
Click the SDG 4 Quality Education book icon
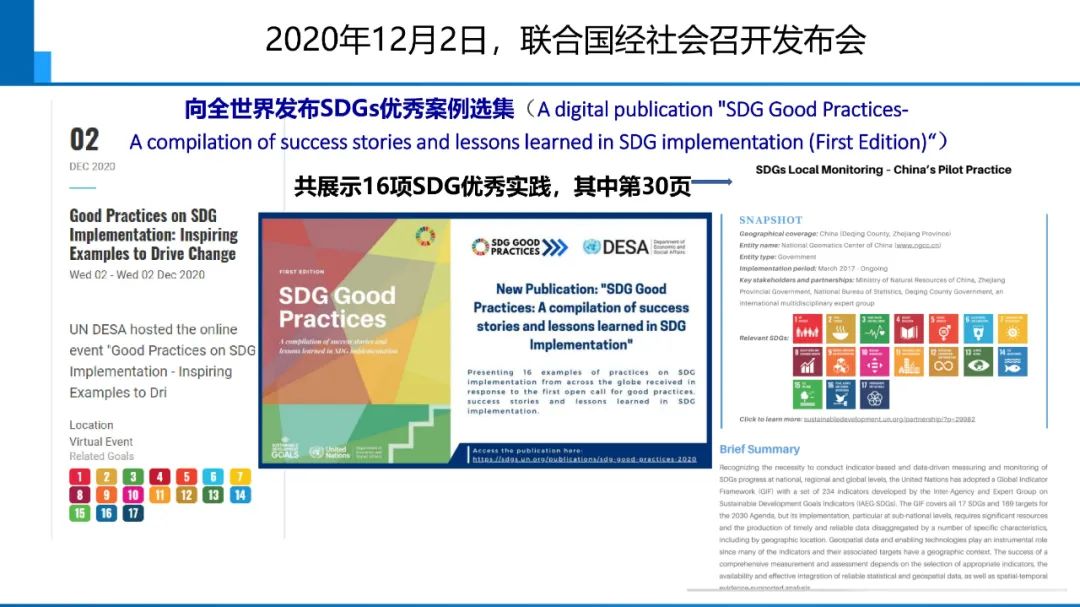pos(908,328)
